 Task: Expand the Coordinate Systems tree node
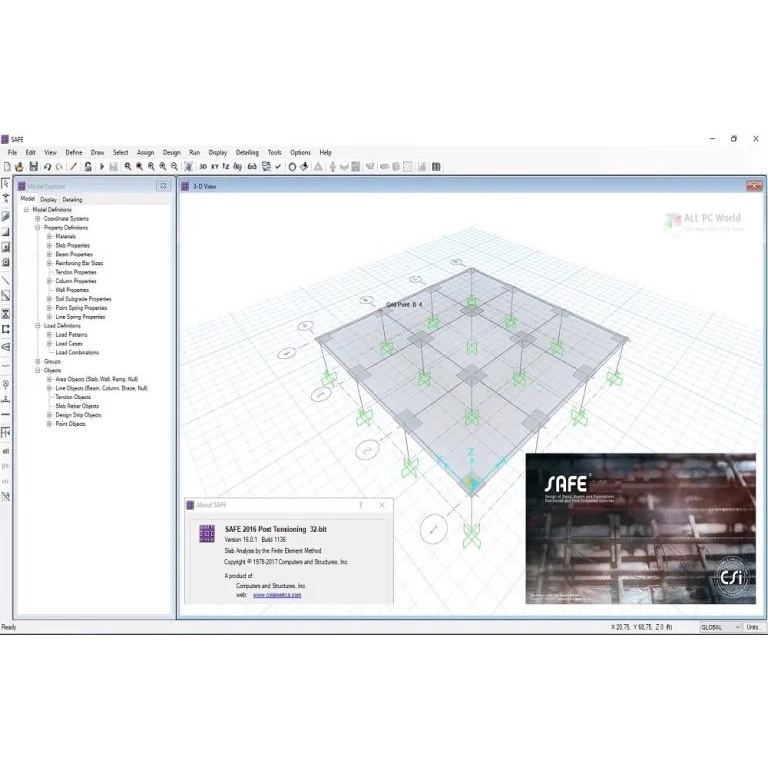38,218
